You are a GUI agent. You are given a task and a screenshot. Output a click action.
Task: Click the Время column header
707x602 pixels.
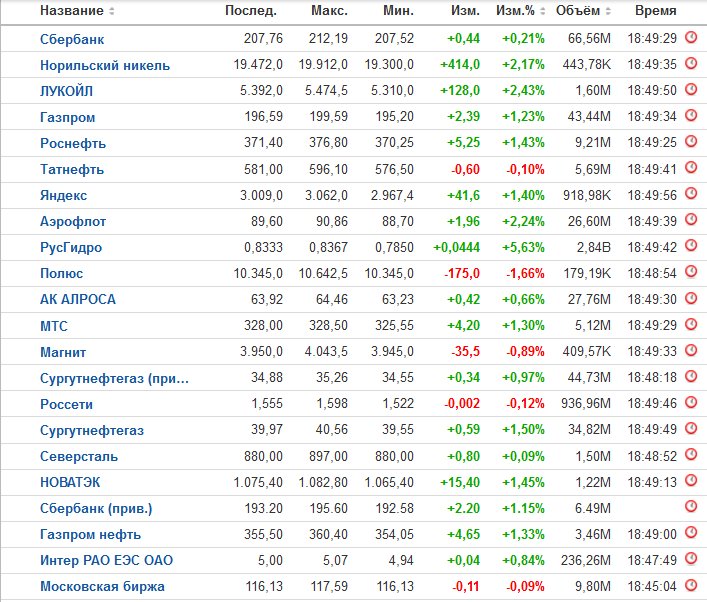656,10
